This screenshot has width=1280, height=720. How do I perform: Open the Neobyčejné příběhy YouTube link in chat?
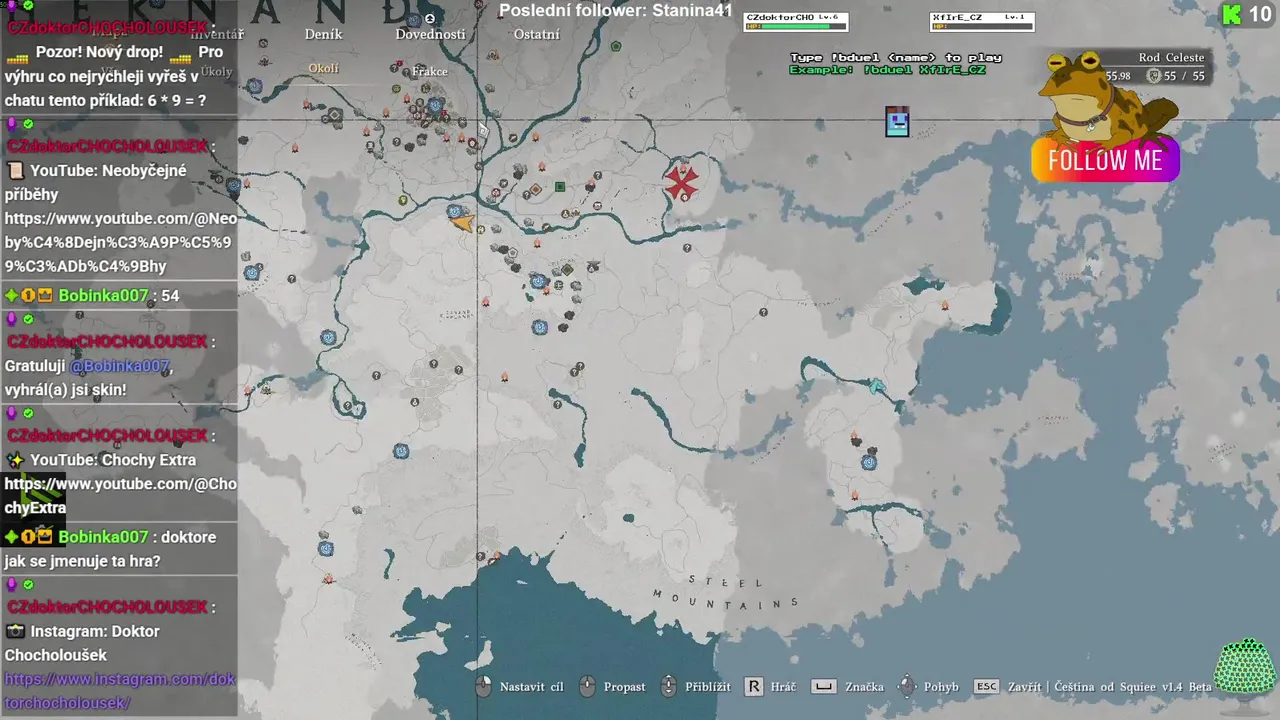tap(120, 242)
